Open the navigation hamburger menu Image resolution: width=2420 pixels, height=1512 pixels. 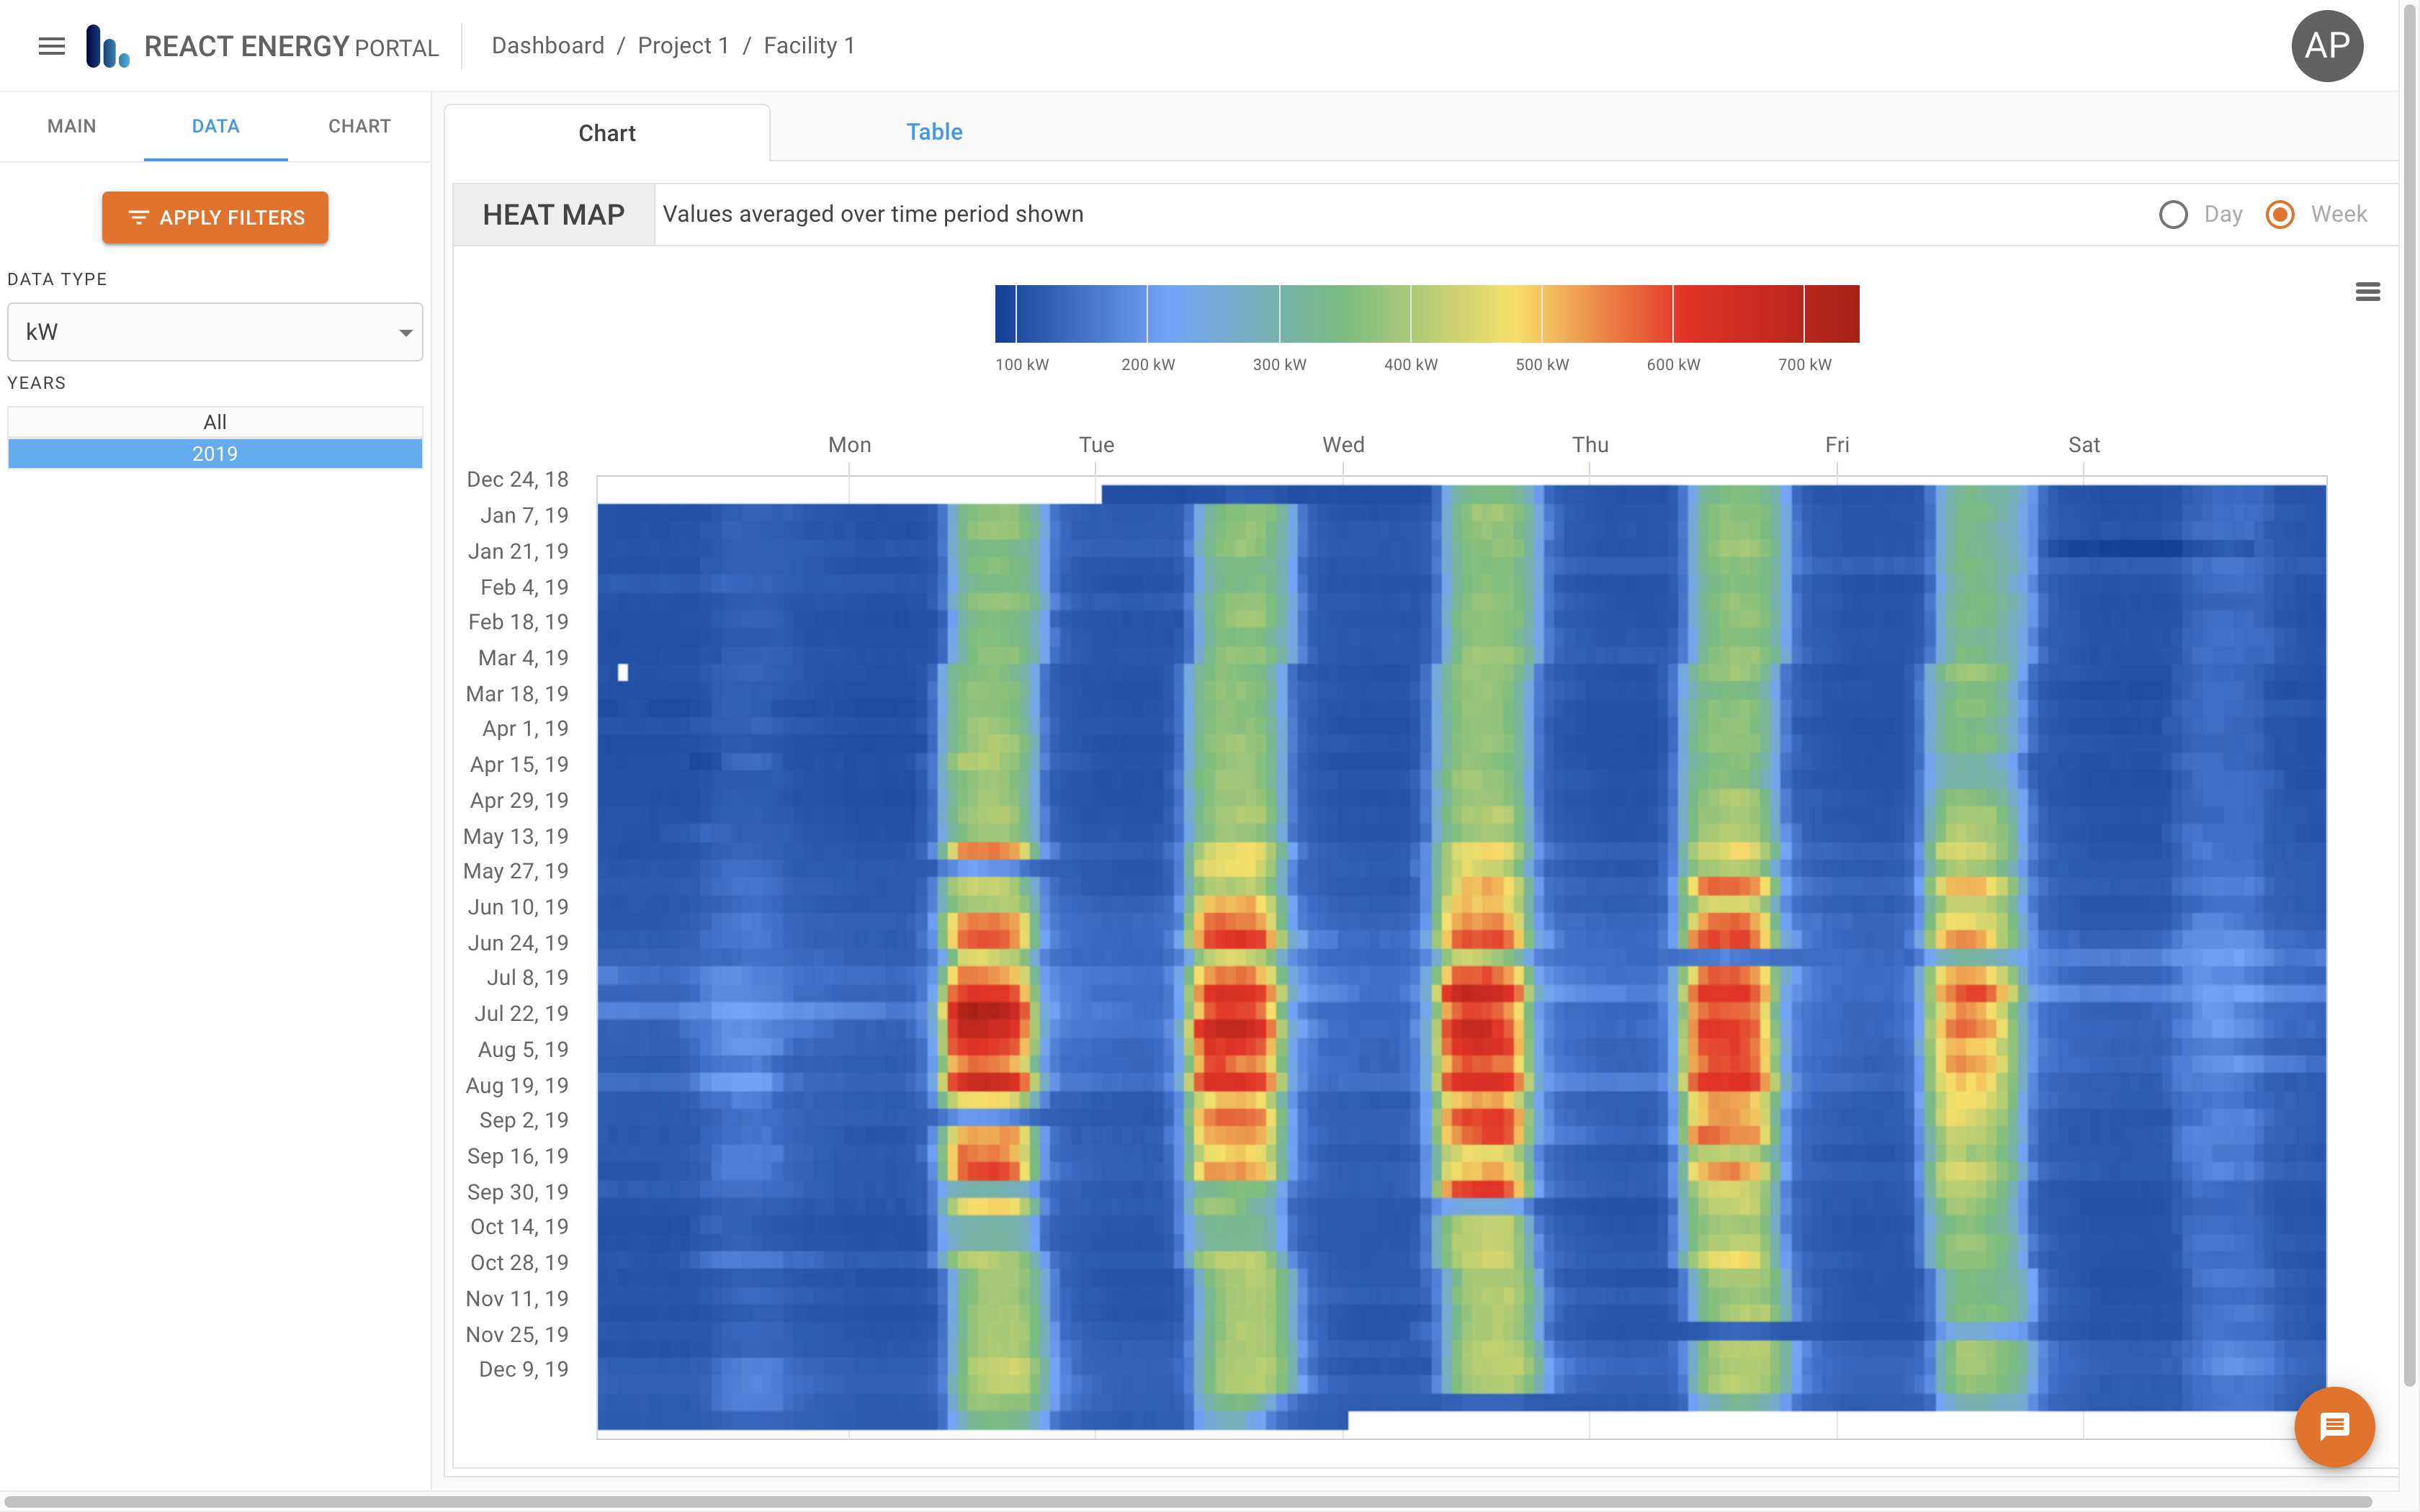point(50,45)
